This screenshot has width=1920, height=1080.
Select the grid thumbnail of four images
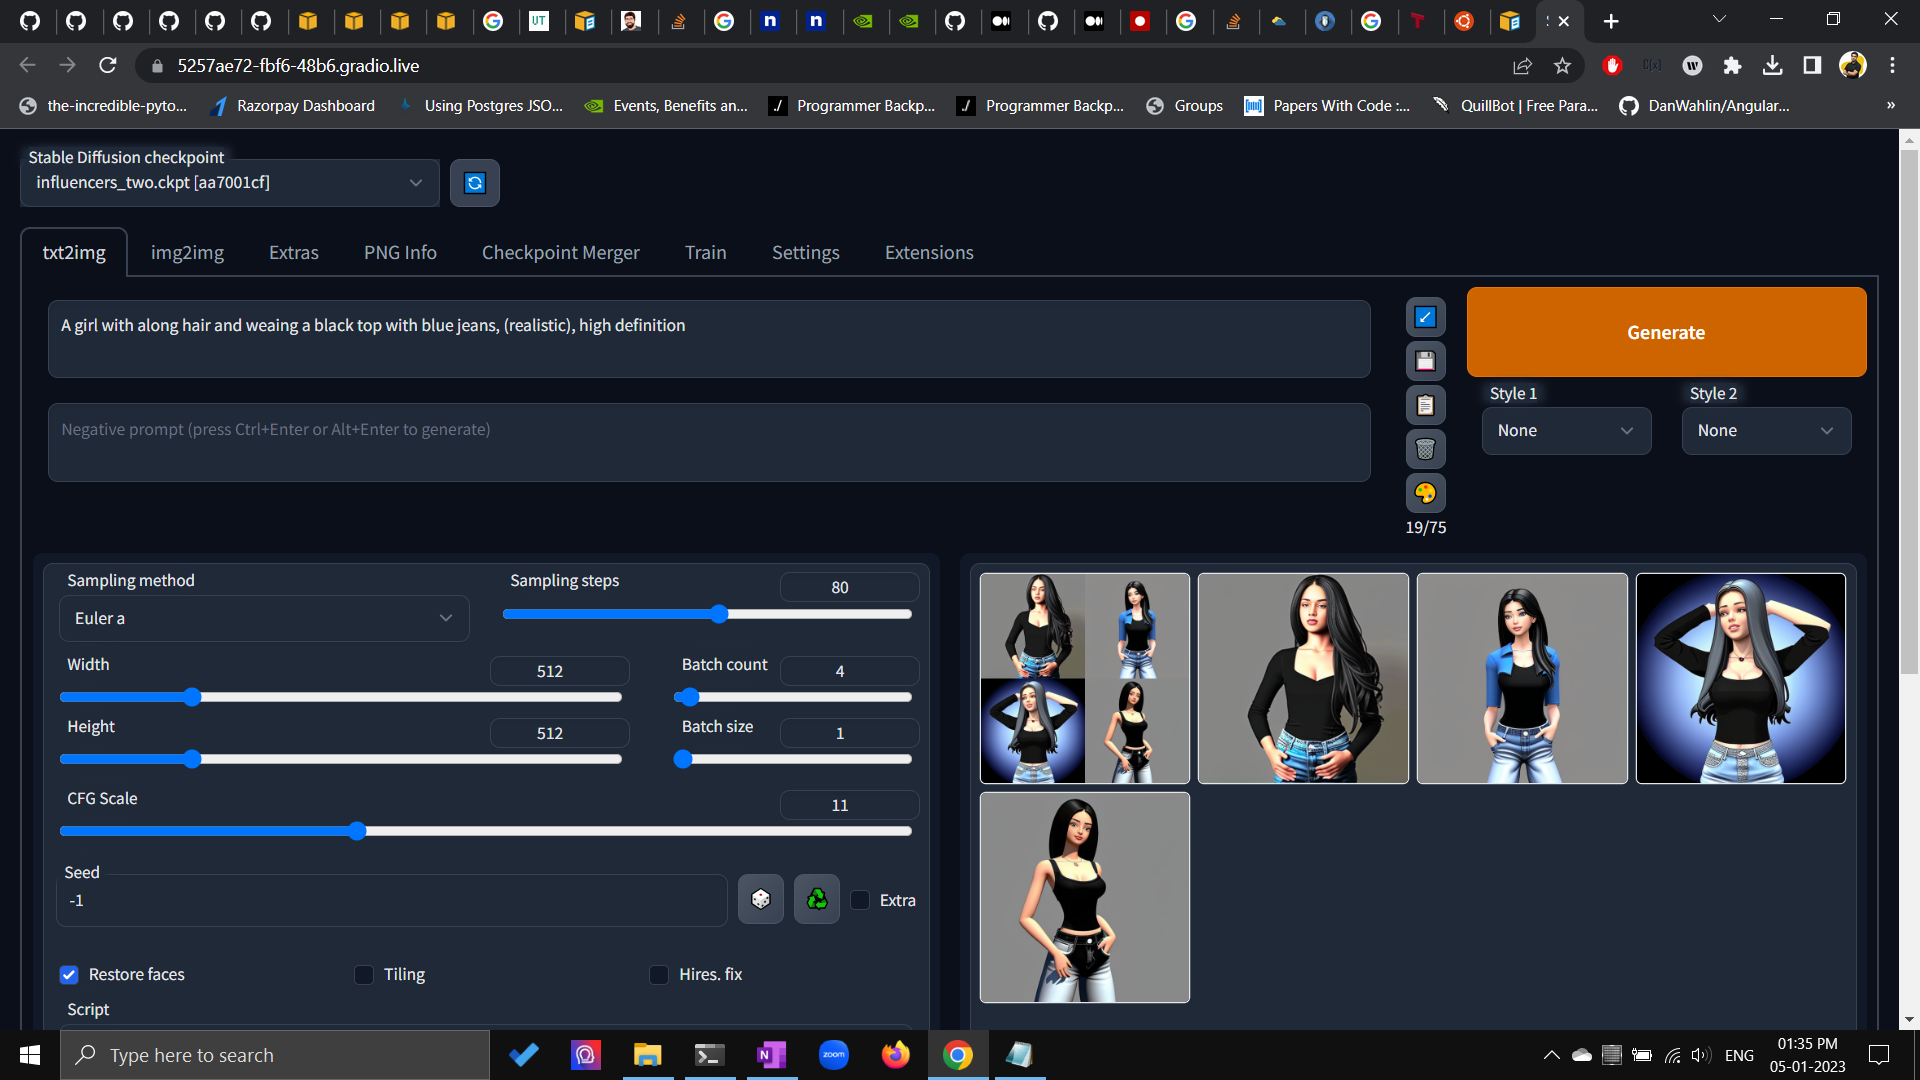coord(1084,678)
